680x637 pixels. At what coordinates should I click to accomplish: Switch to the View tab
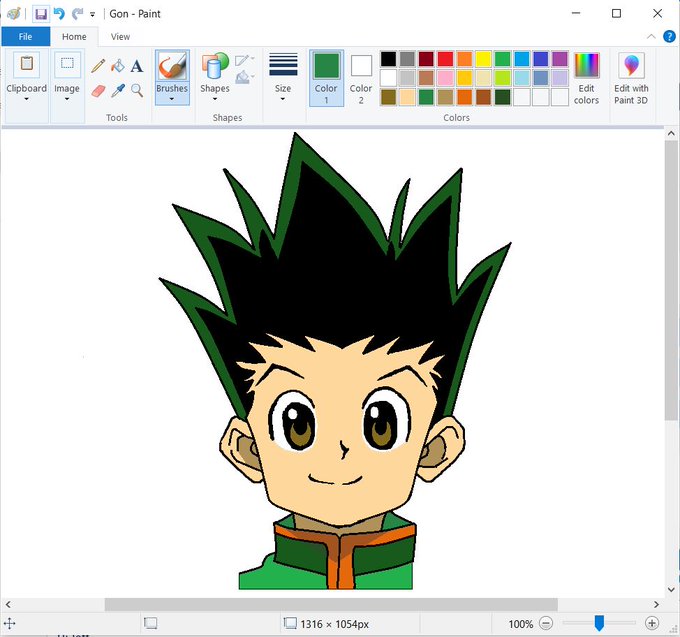point(120,37)
